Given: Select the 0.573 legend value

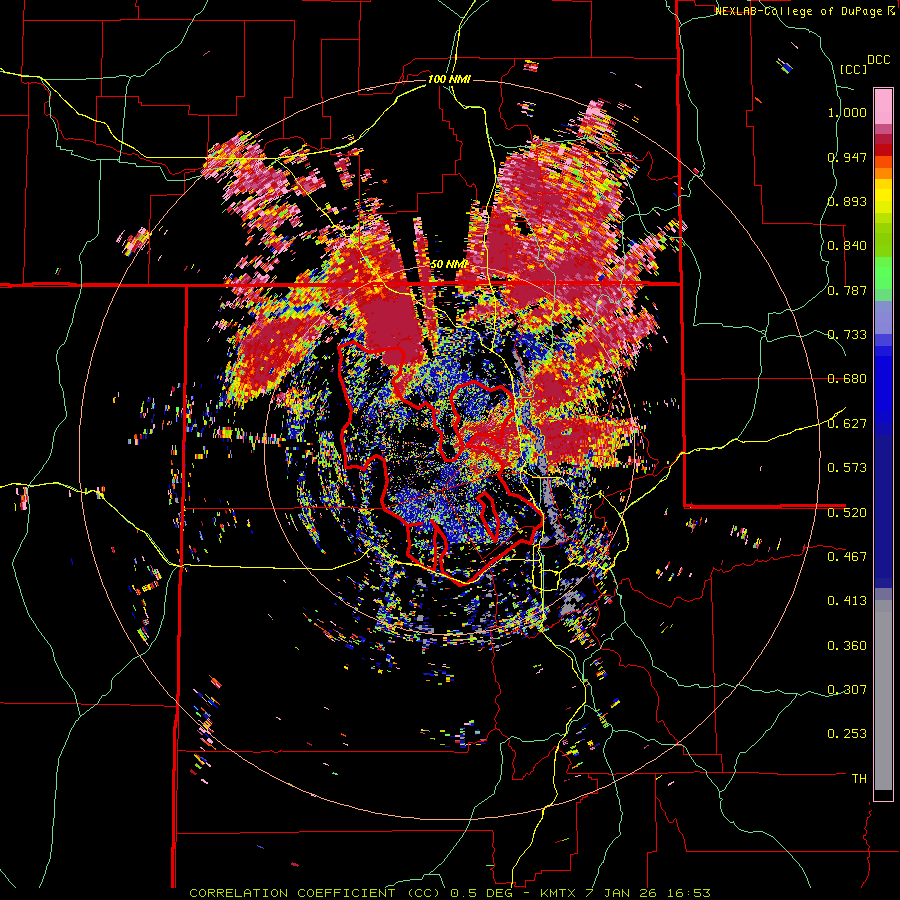Looking at the screenshot, I should pyautogui.click(x=847, y=467).
